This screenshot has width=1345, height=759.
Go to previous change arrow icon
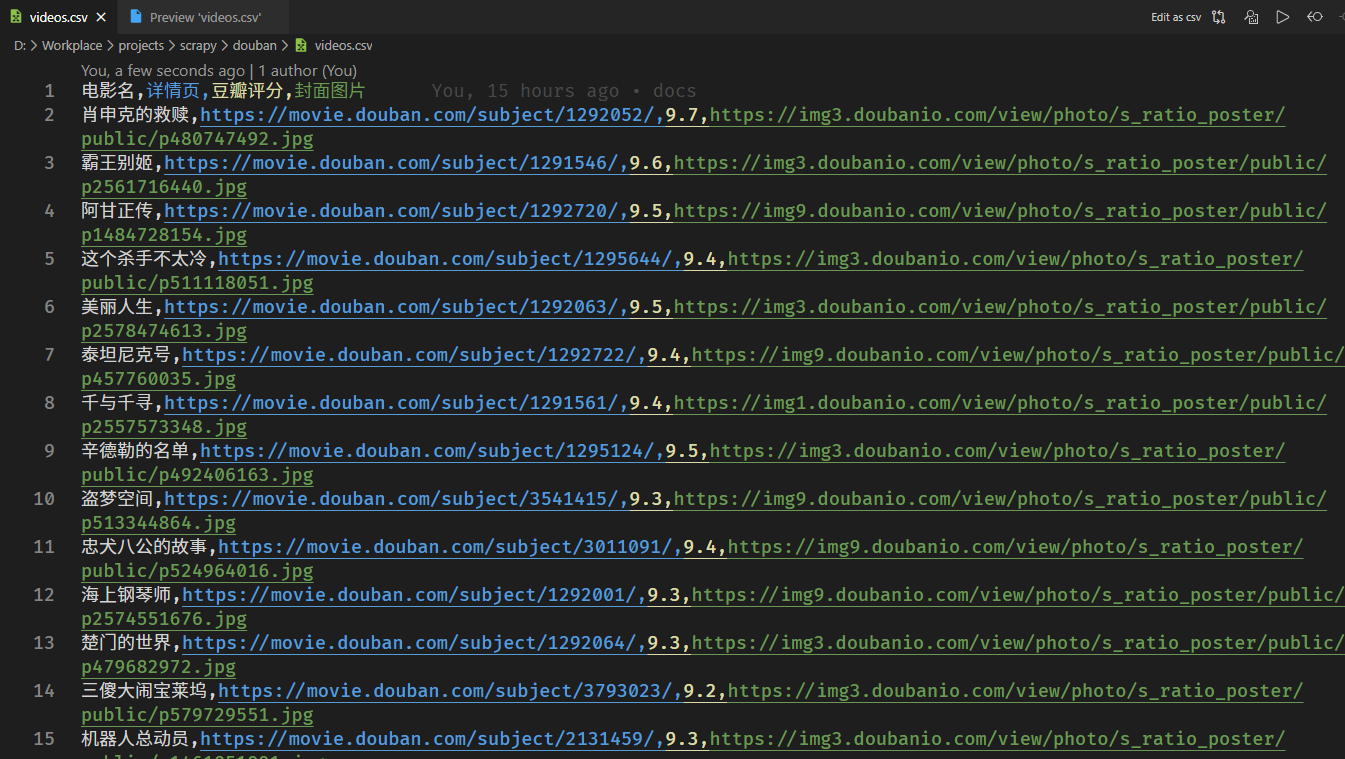pyautogui.click(x=1315, y=17)
